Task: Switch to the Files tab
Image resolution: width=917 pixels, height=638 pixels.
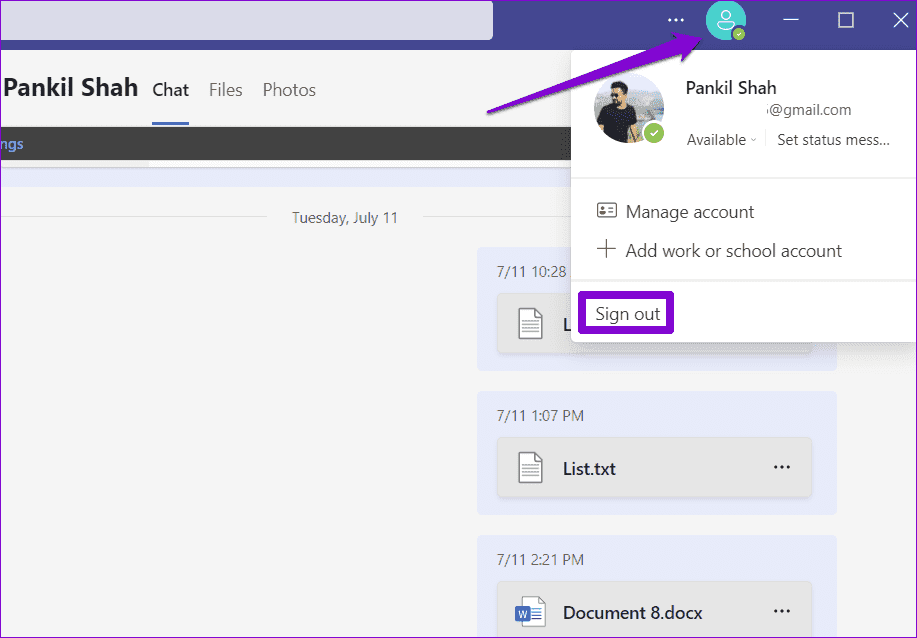Action: [226, 90]
